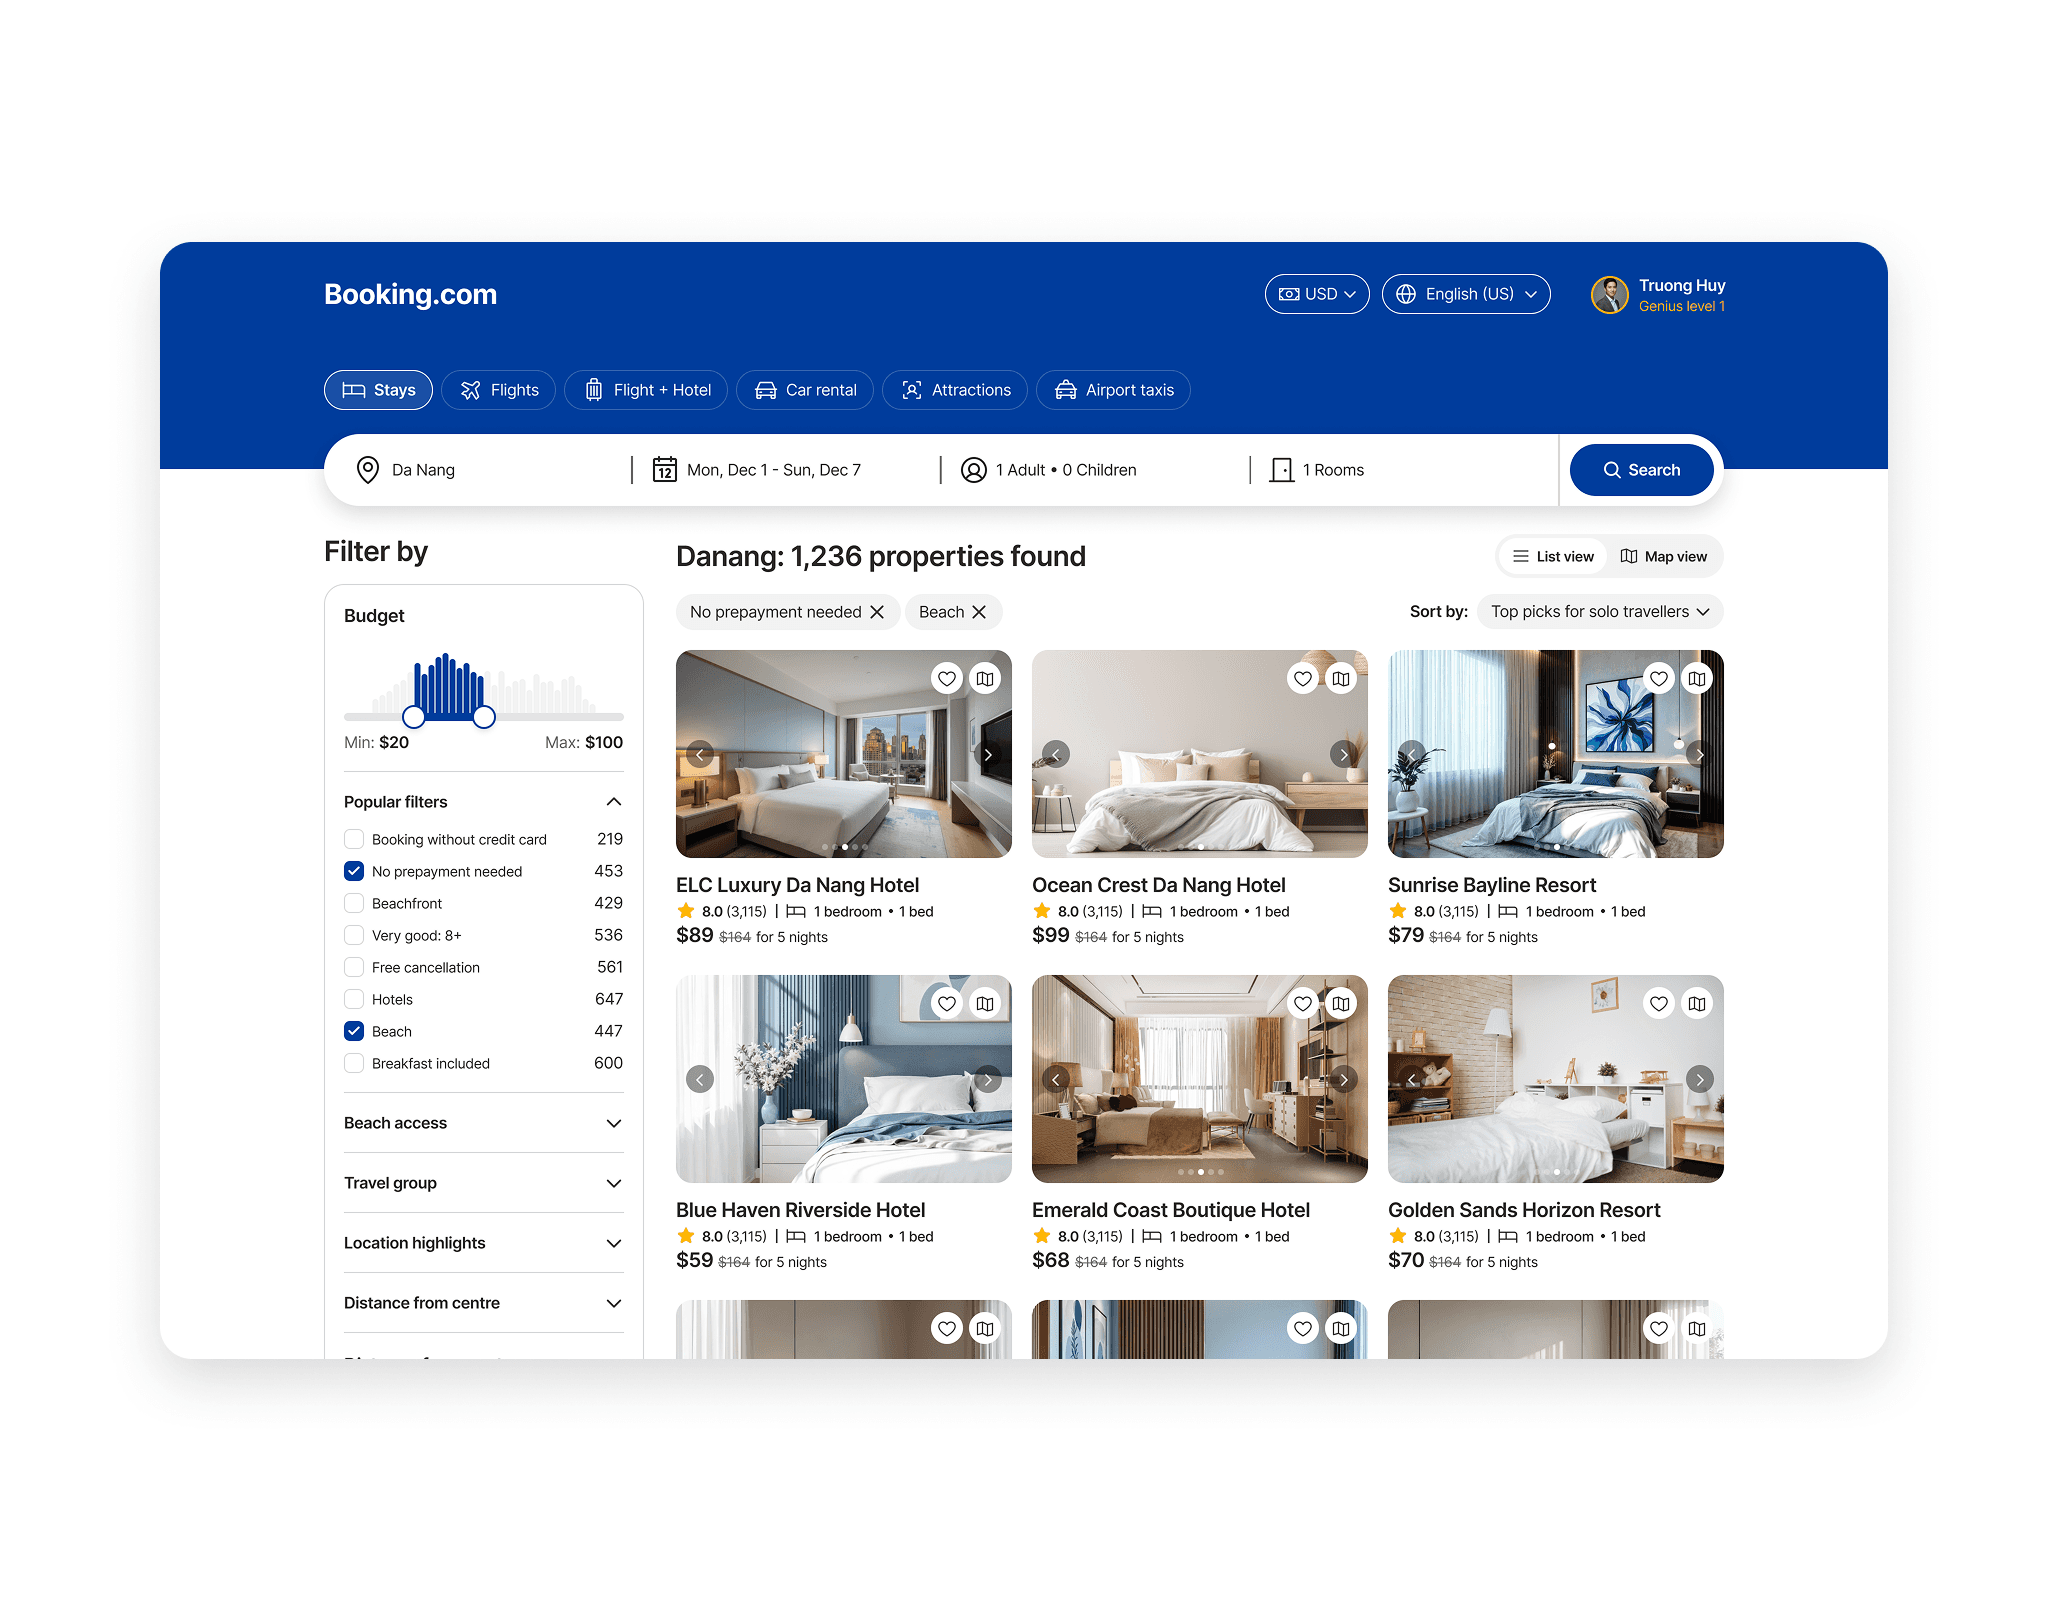This screenshot has width=2048, height=1600.
Task: Show Ocean Crest Da Nang Hotel on map
Action: [1340, 679]
